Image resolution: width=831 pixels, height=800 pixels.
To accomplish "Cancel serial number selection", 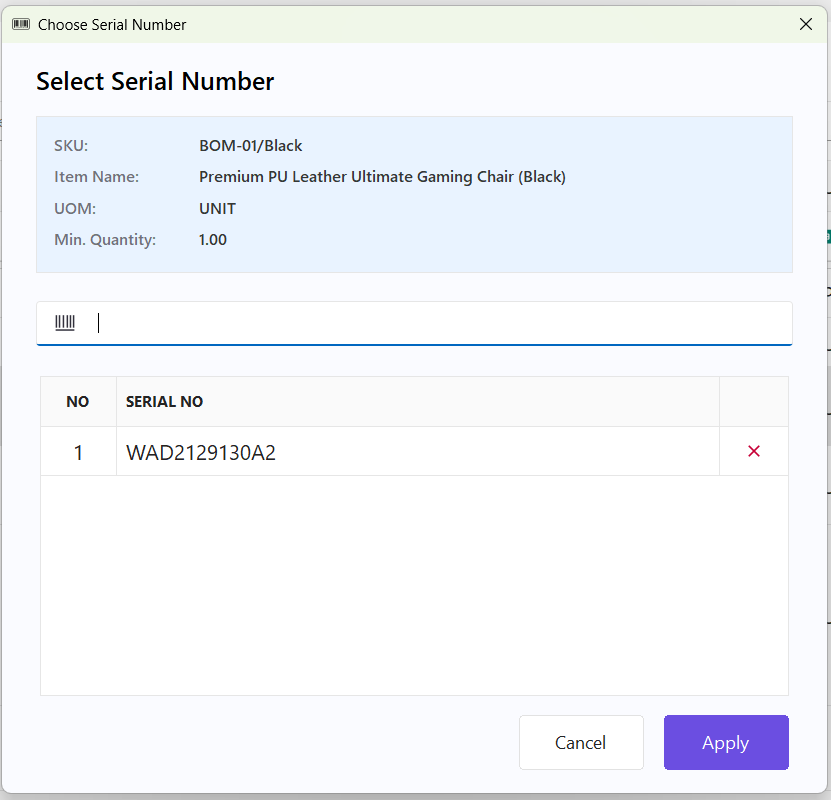I will 581,742.
